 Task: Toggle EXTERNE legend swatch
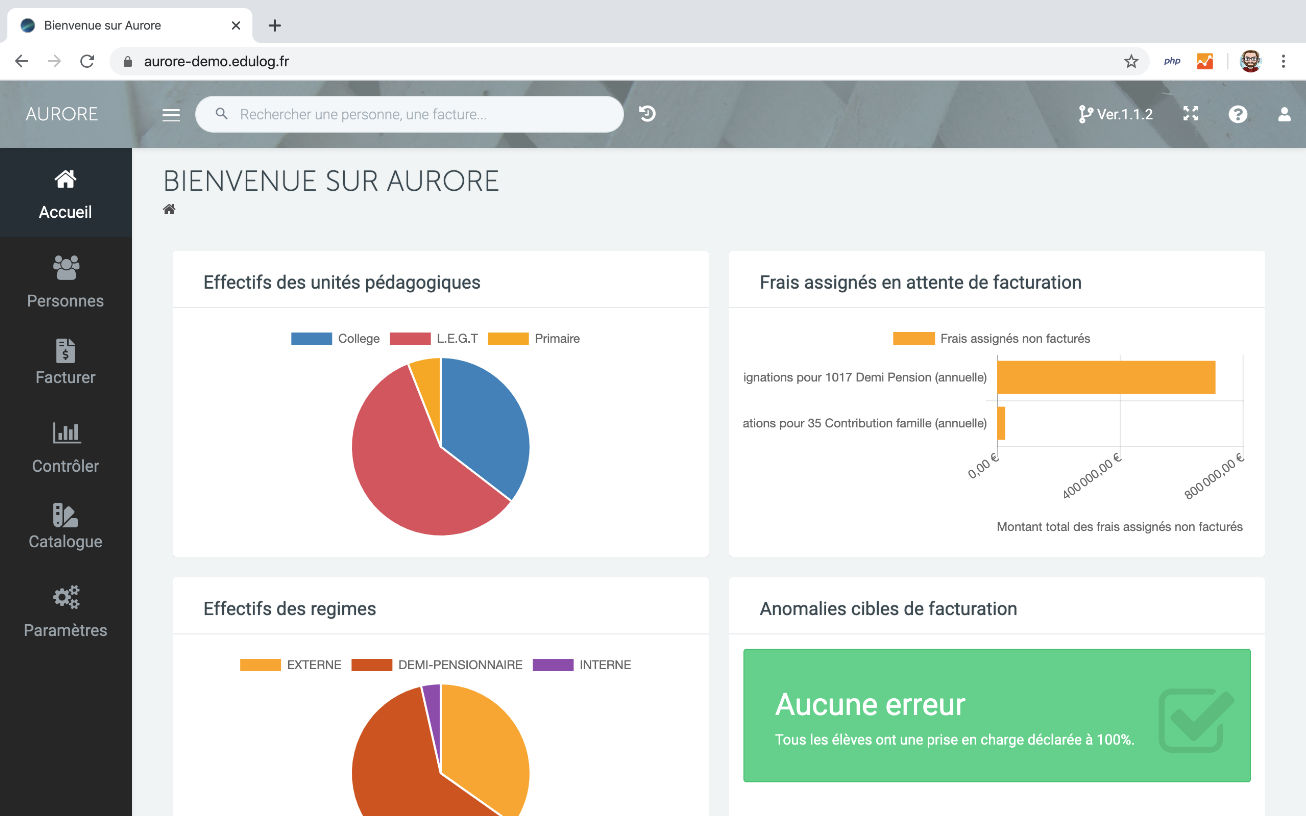[x=260, y=665]
